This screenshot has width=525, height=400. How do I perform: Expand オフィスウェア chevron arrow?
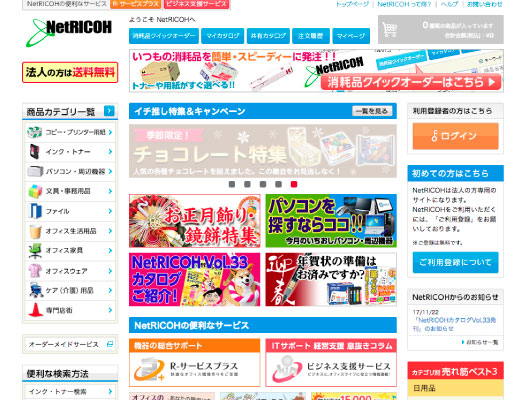110,271
